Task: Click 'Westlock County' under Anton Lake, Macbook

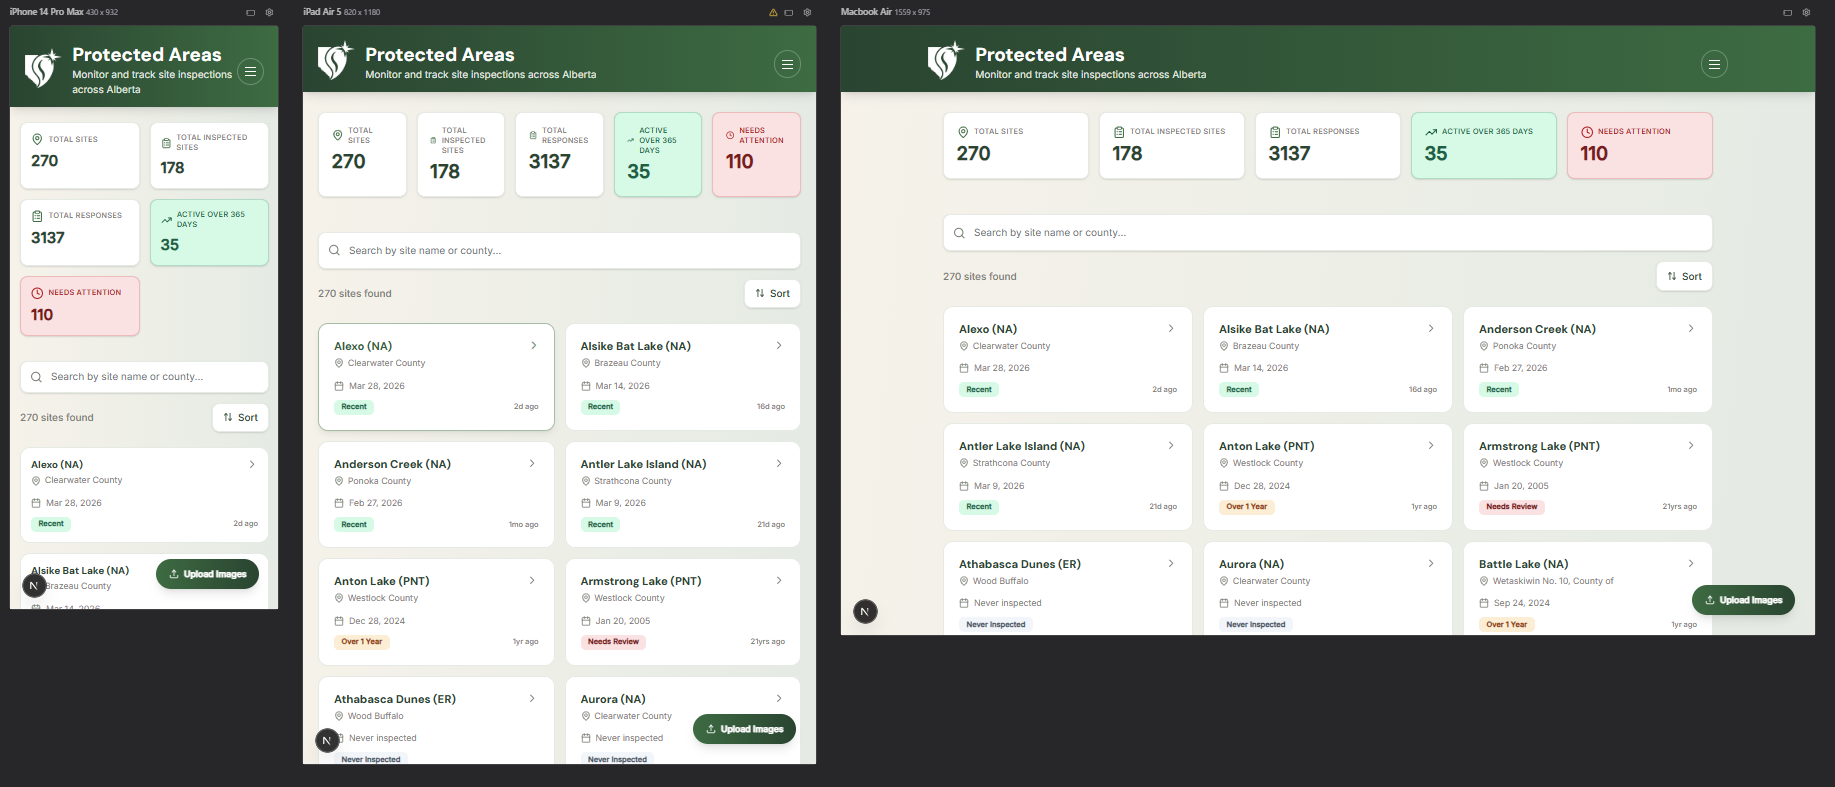Action: point(1268,463)
